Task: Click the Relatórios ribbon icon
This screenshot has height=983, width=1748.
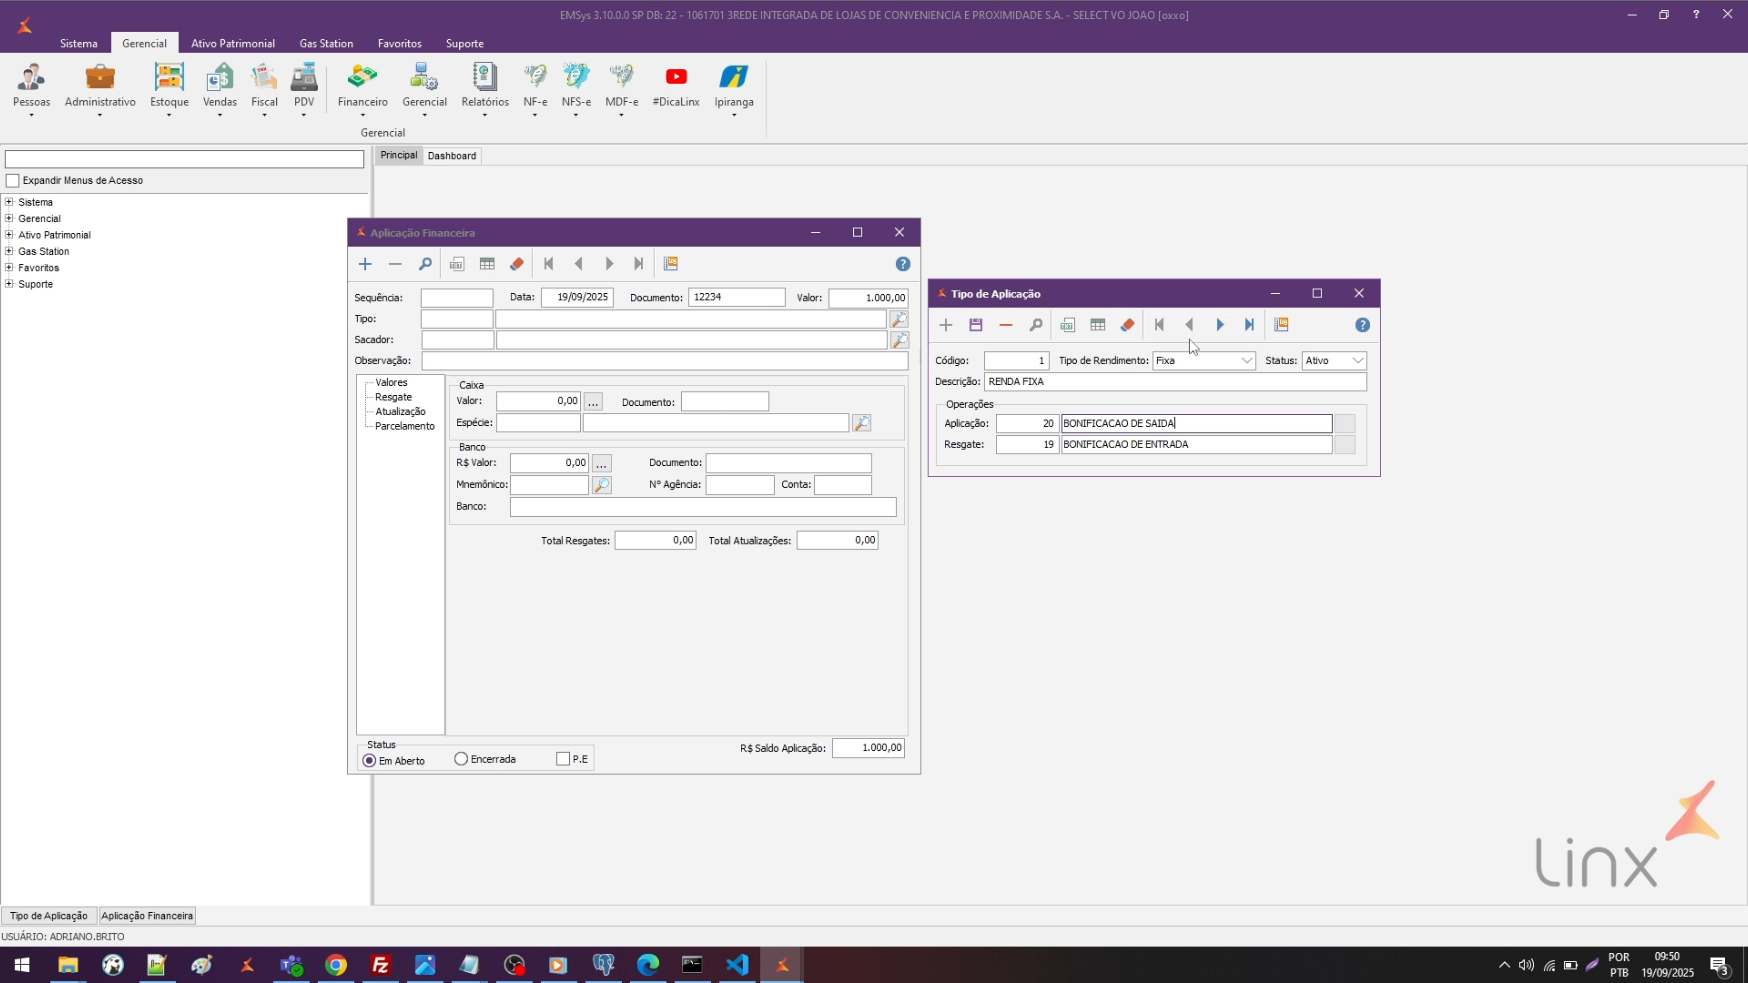Action: tap(485, 85)
